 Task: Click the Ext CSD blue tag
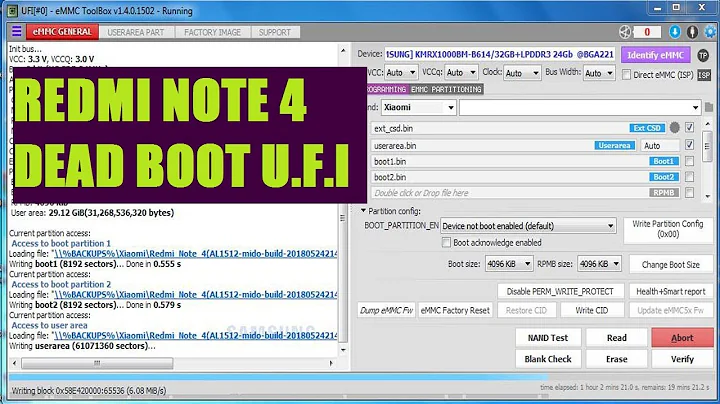point(647,128)
